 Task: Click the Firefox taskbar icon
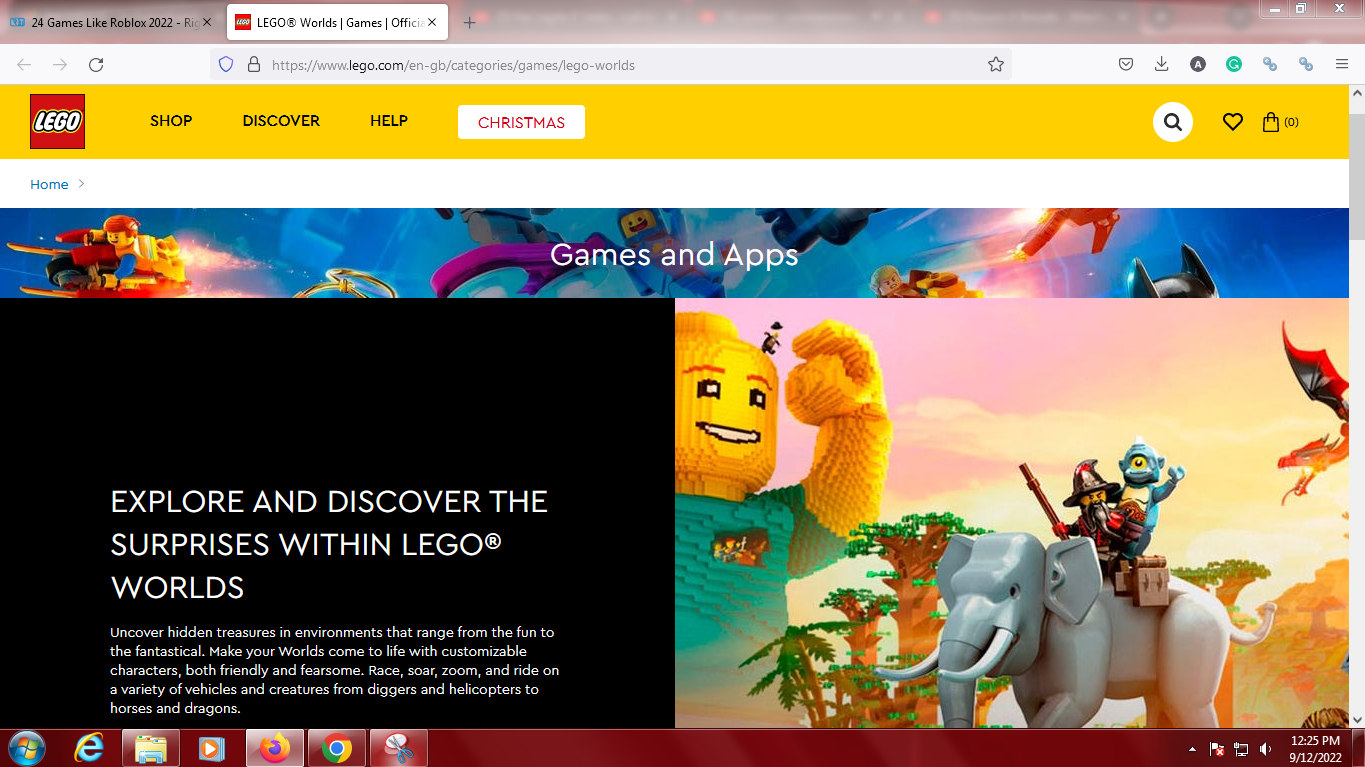(x=274, y=748)
